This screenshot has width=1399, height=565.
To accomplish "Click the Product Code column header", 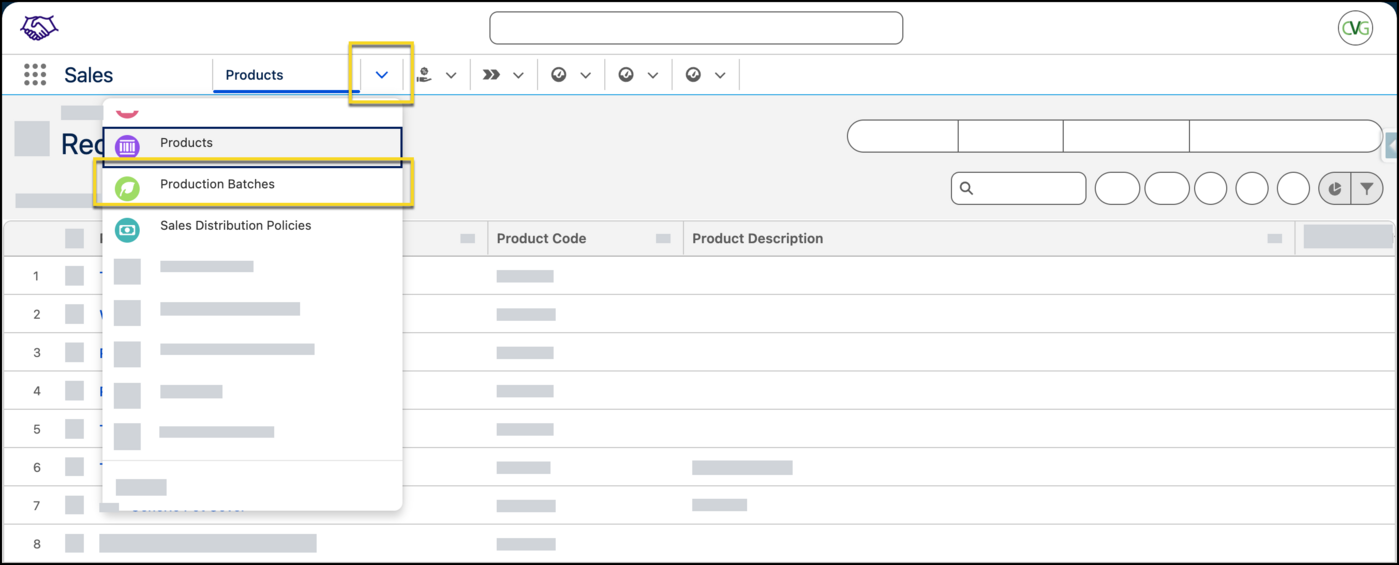I will click(x=585, y=238).
